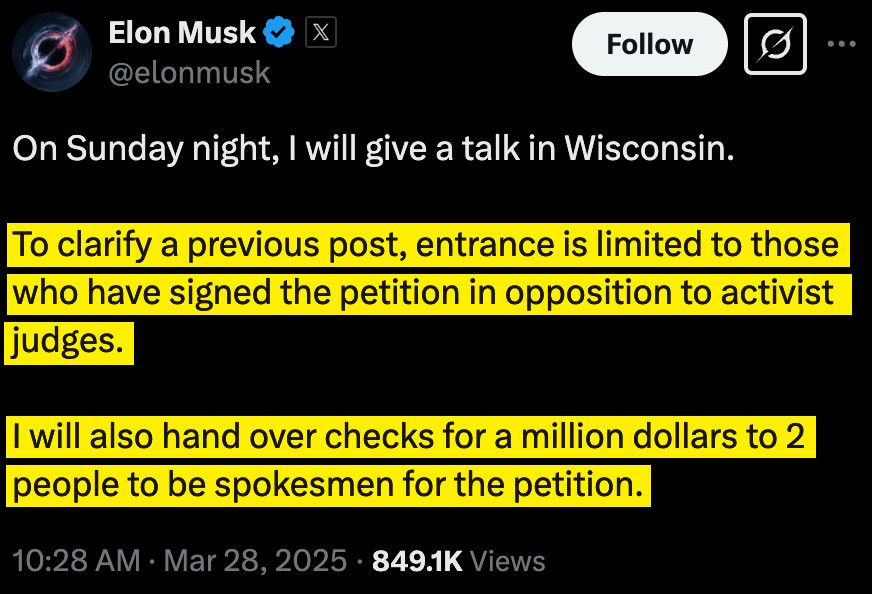Image resolution: width=872 pixels, height=594 pixels.
Task: Click the highlighted 'I will also hand over checks' line
Action: [x=410, y=437]
